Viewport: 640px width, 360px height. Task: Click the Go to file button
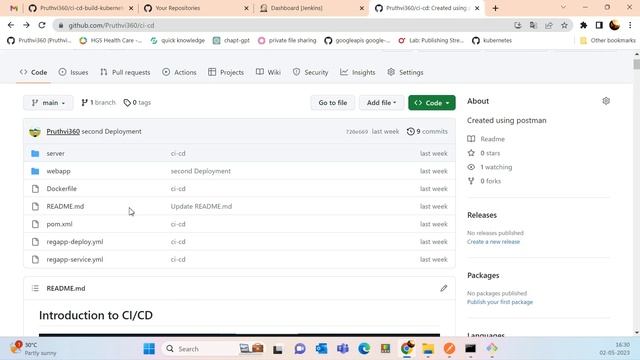tap(333, 103)
